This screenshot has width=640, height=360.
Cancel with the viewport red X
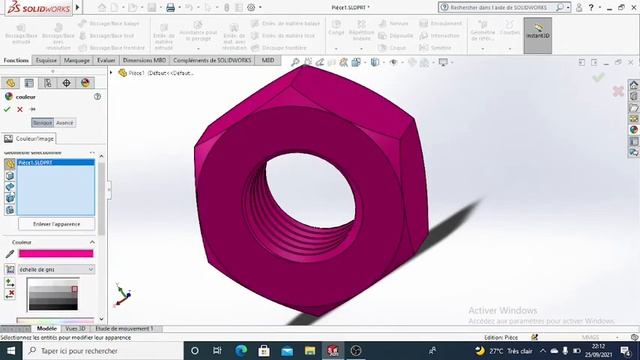pyautogui.click(x=618, y=91)
